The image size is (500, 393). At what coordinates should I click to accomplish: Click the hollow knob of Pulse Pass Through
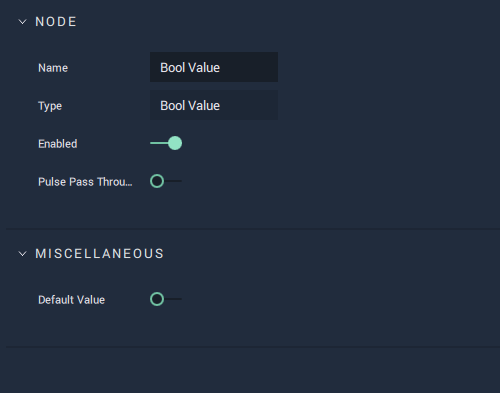point(157,181)
